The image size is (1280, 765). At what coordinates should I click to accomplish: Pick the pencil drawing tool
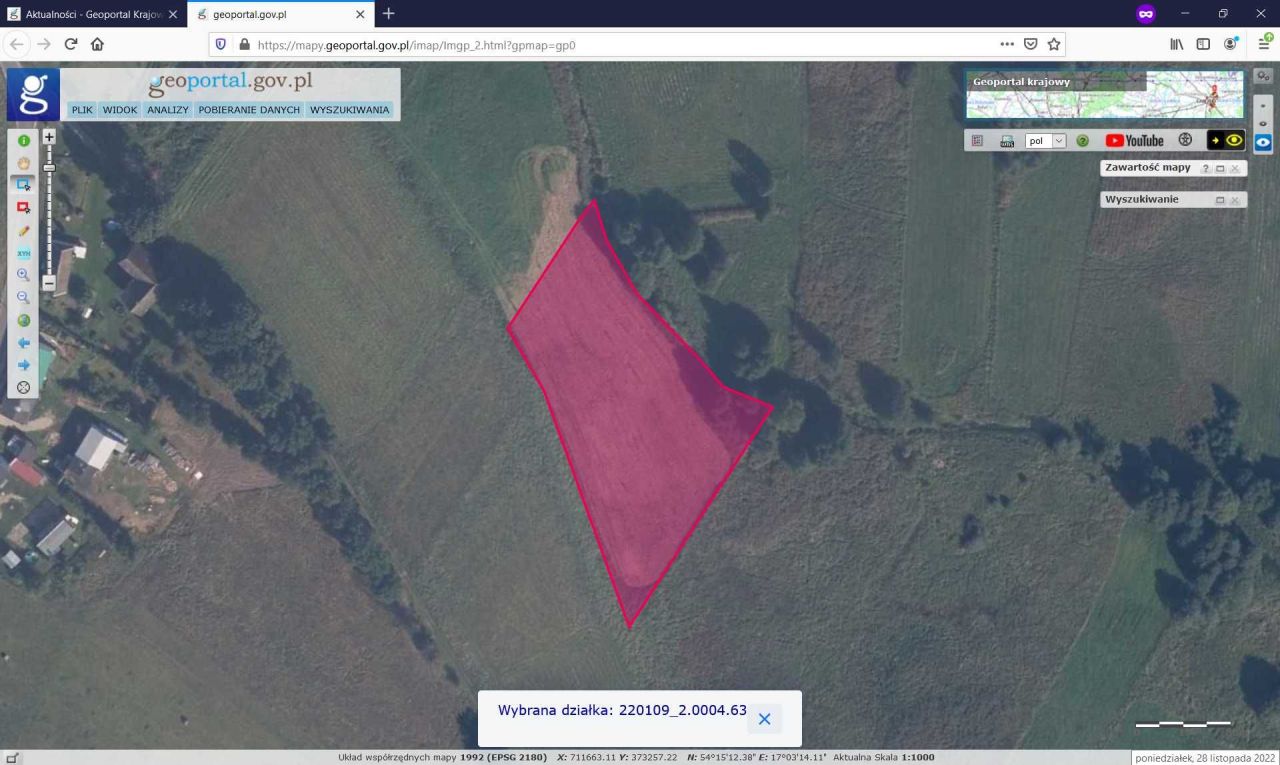click(24, 230)
